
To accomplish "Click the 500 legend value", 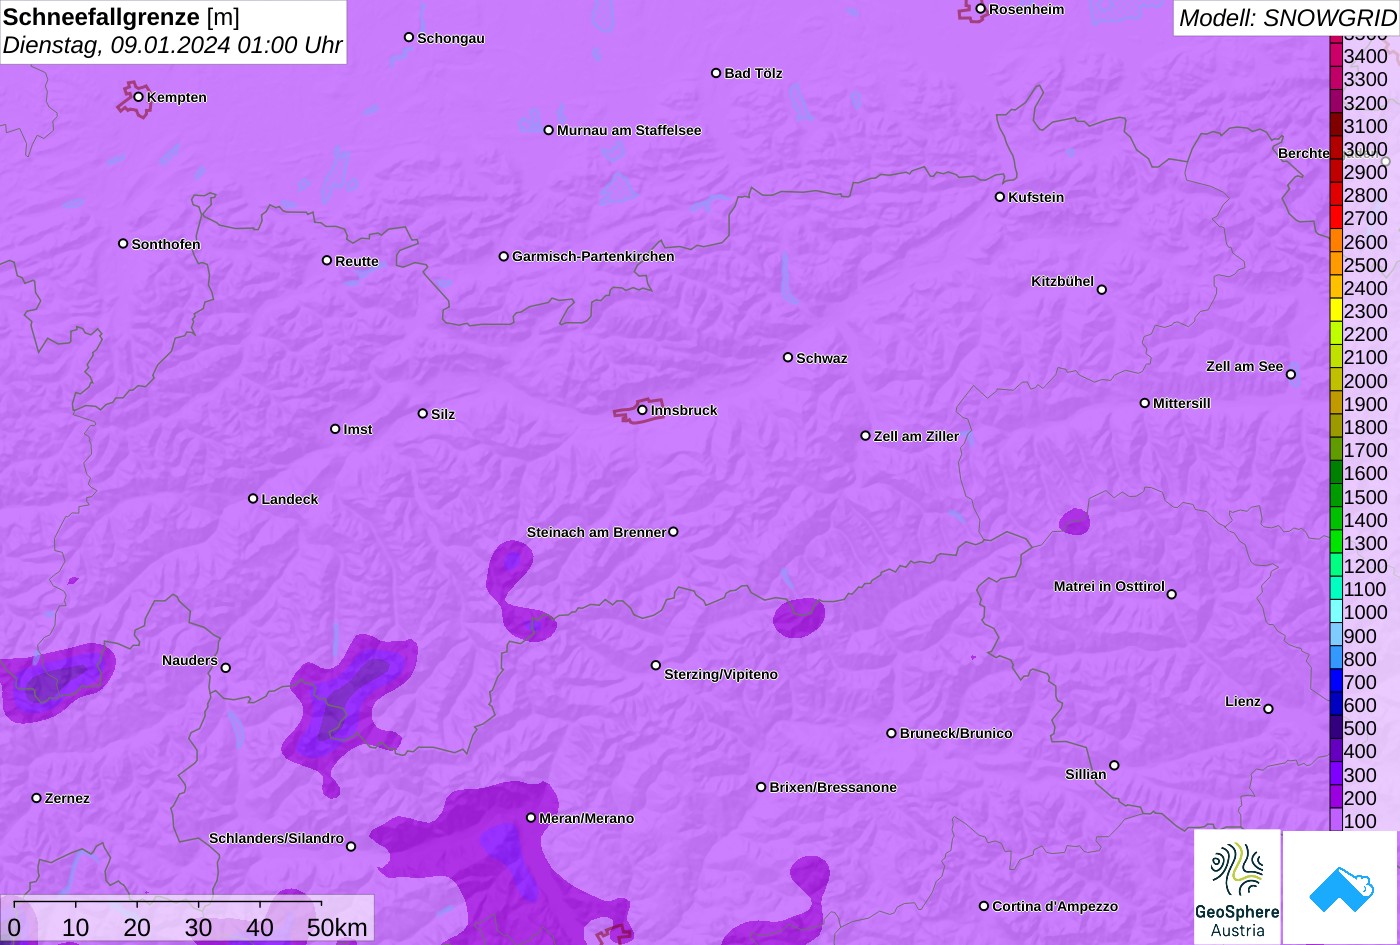I will coord(1360,728).
